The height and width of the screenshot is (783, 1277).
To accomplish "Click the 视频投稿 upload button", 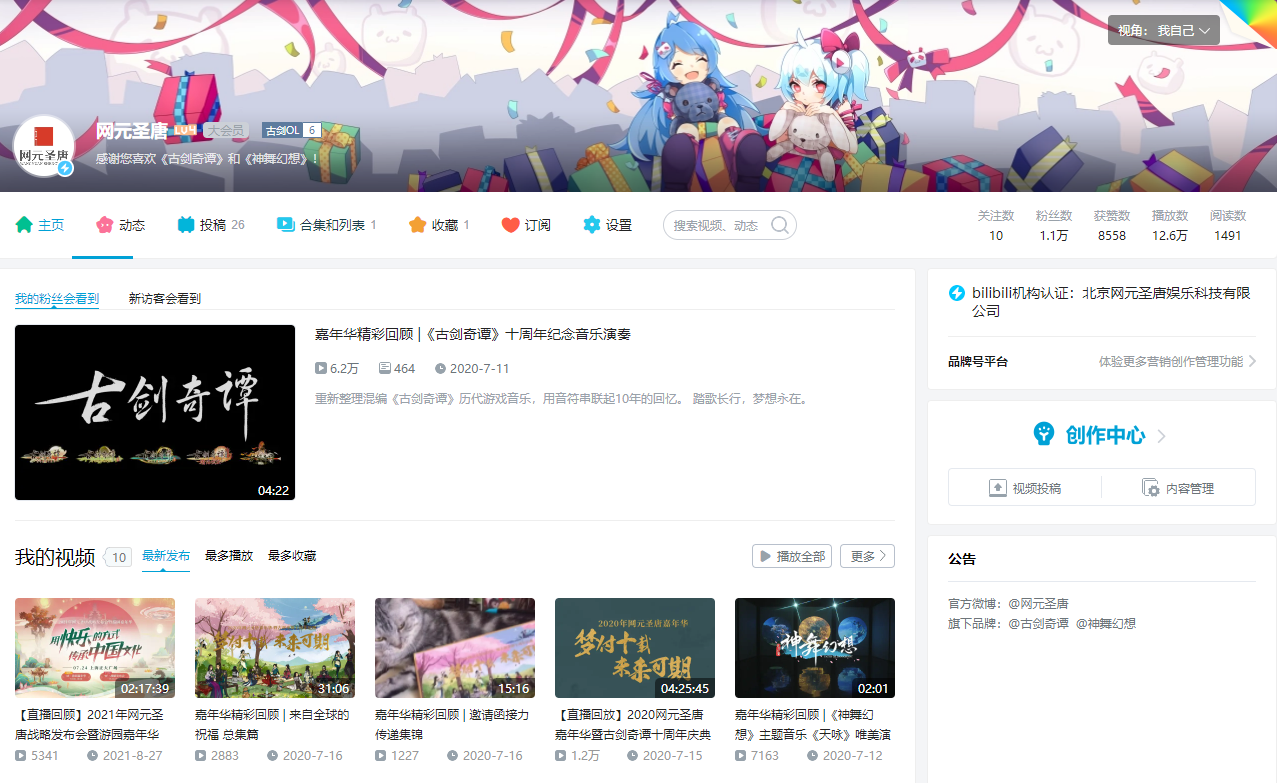I will pyautogui.click(x=1025, y=488).
